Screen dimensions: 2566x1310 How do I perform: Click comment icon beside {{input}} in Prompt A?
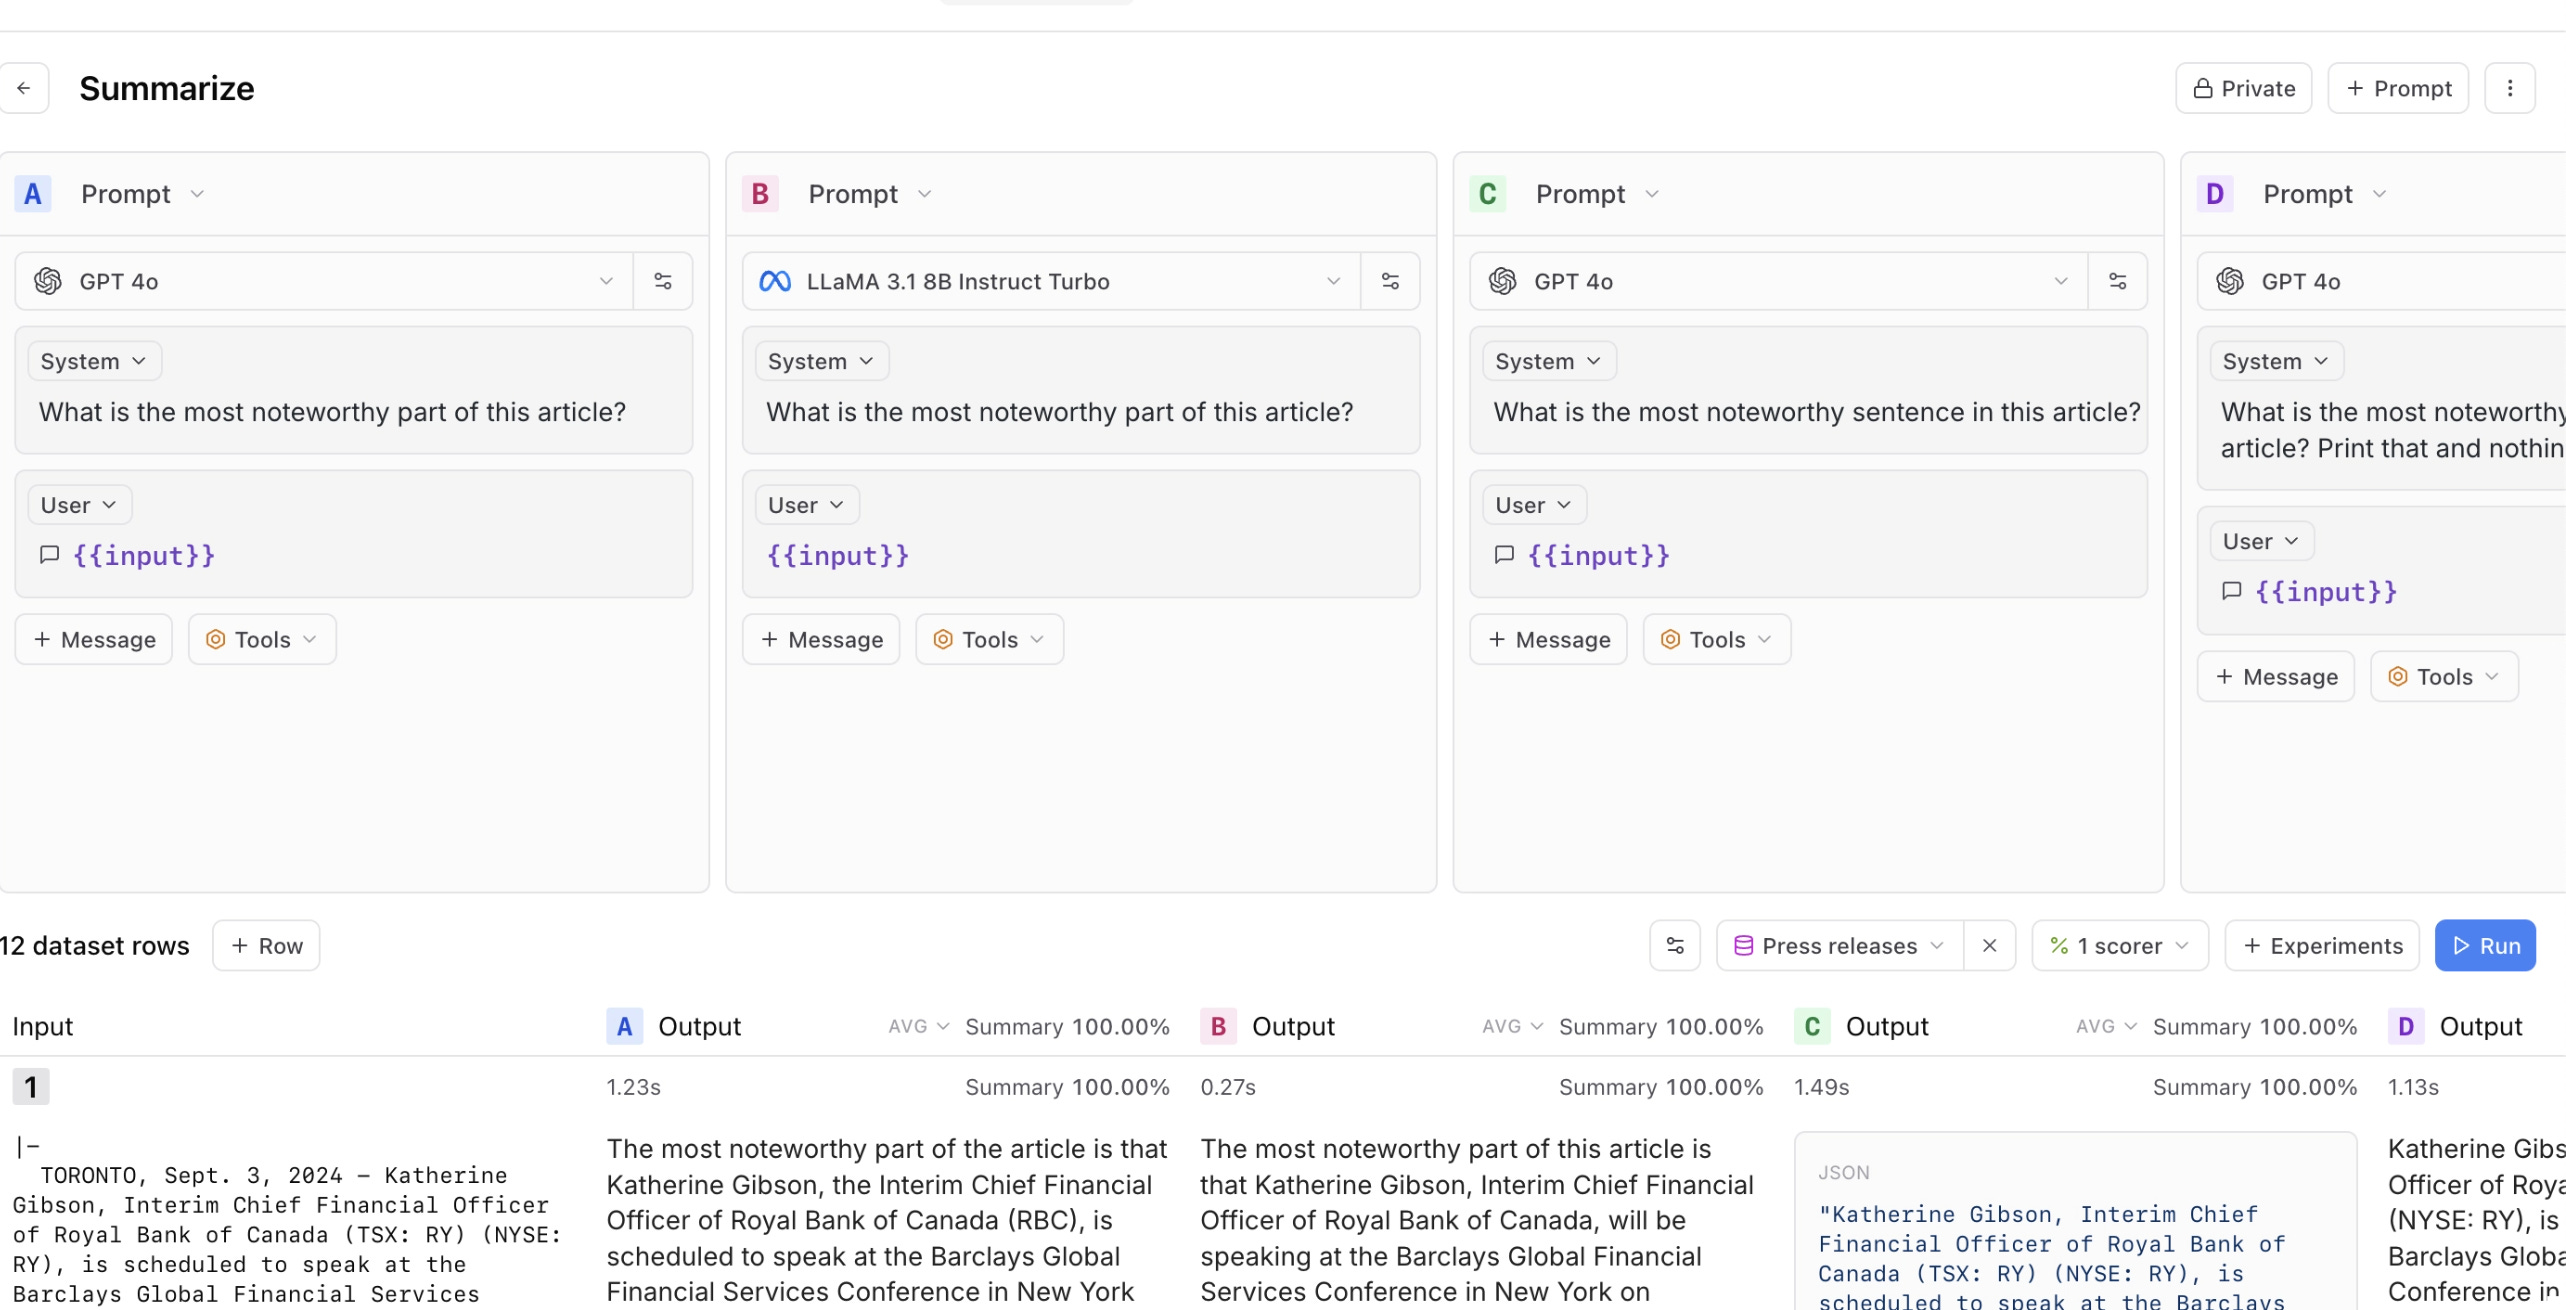[49, 555]
